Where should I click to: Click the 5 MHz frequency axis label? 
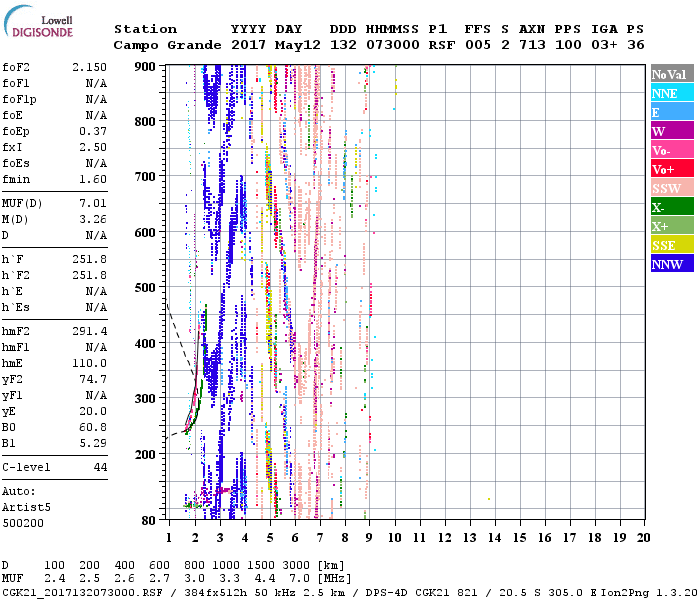[270, 538]
